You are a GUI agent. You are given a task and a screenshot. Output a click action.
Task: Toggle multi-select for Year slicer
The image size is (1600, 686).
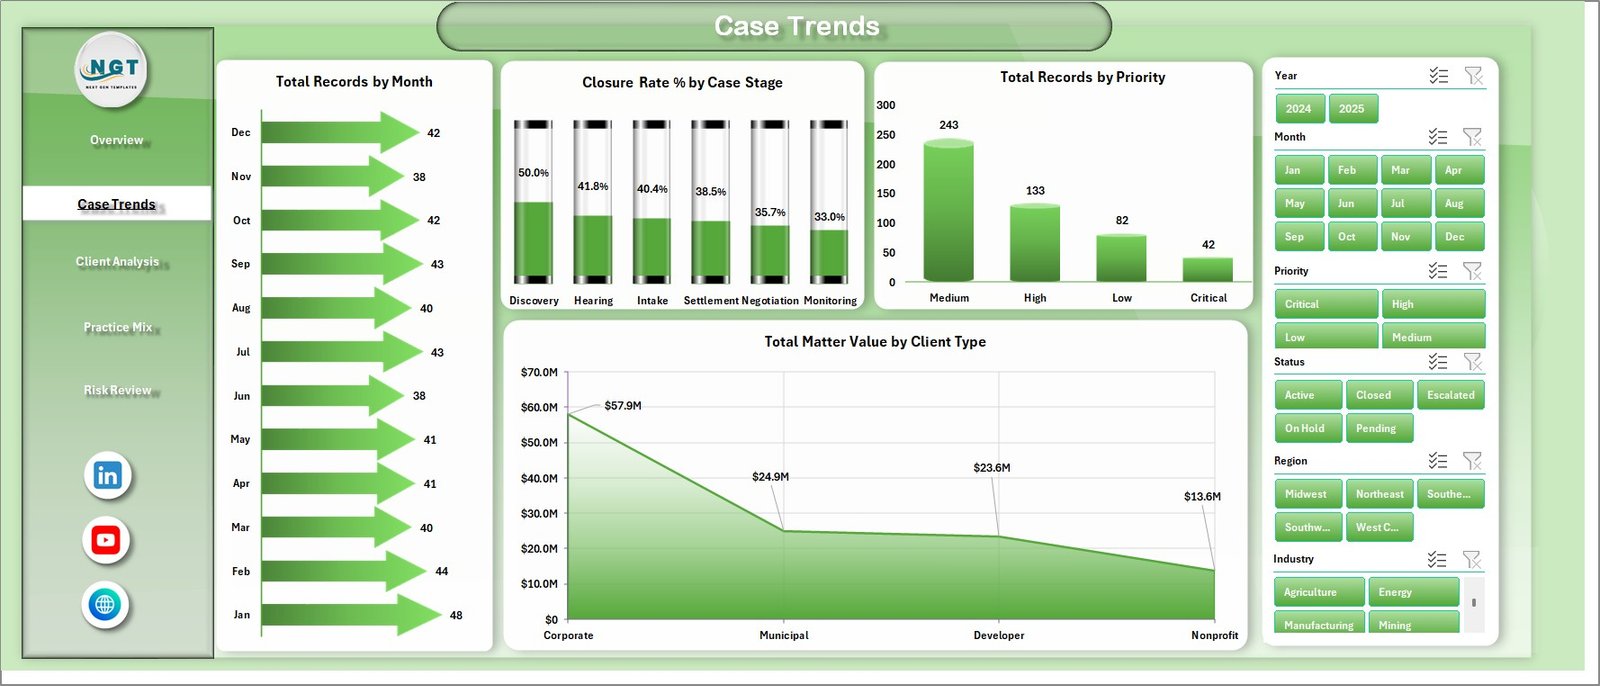(x=1438, y=76)
